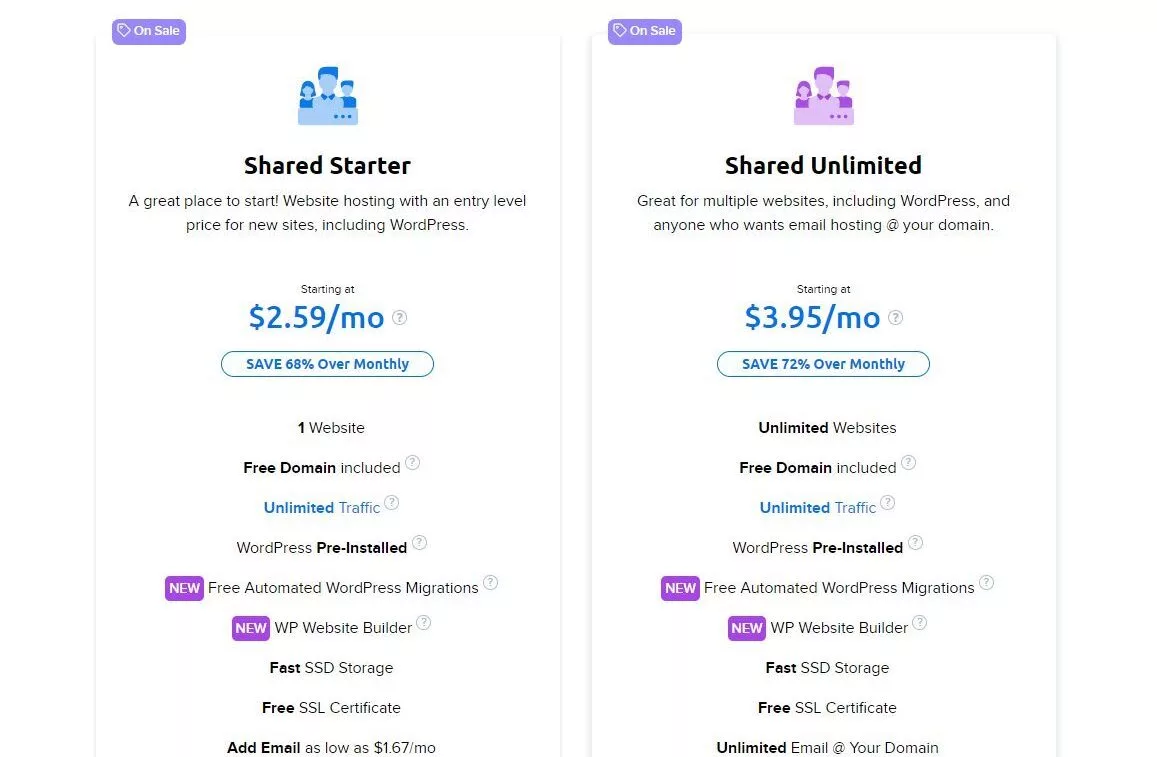Open Free Domain tooltip on Shared Unlimited
The height and width of the screenshot is (757, 1157).
[909, 461]
